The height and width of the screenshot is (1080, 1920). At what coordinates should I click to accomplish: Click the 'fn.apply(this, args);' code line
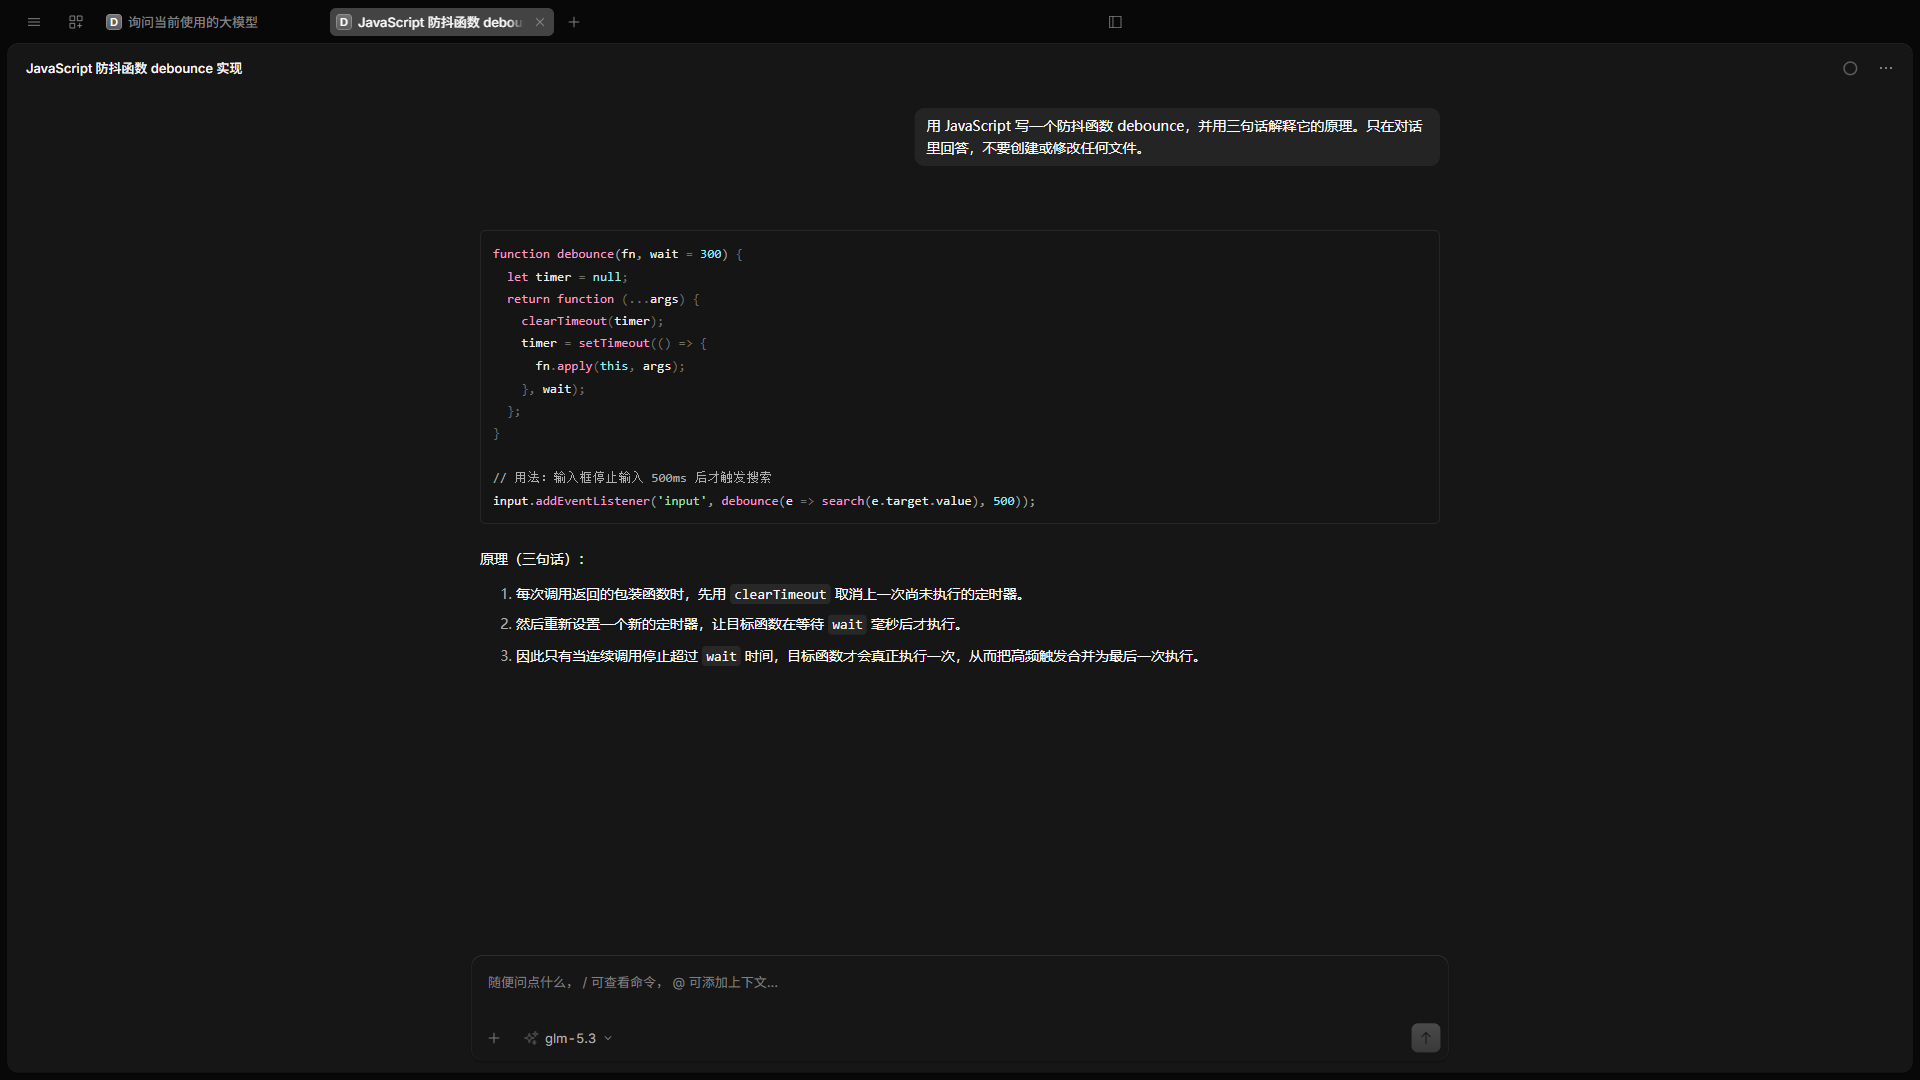[x=610, y=366]
